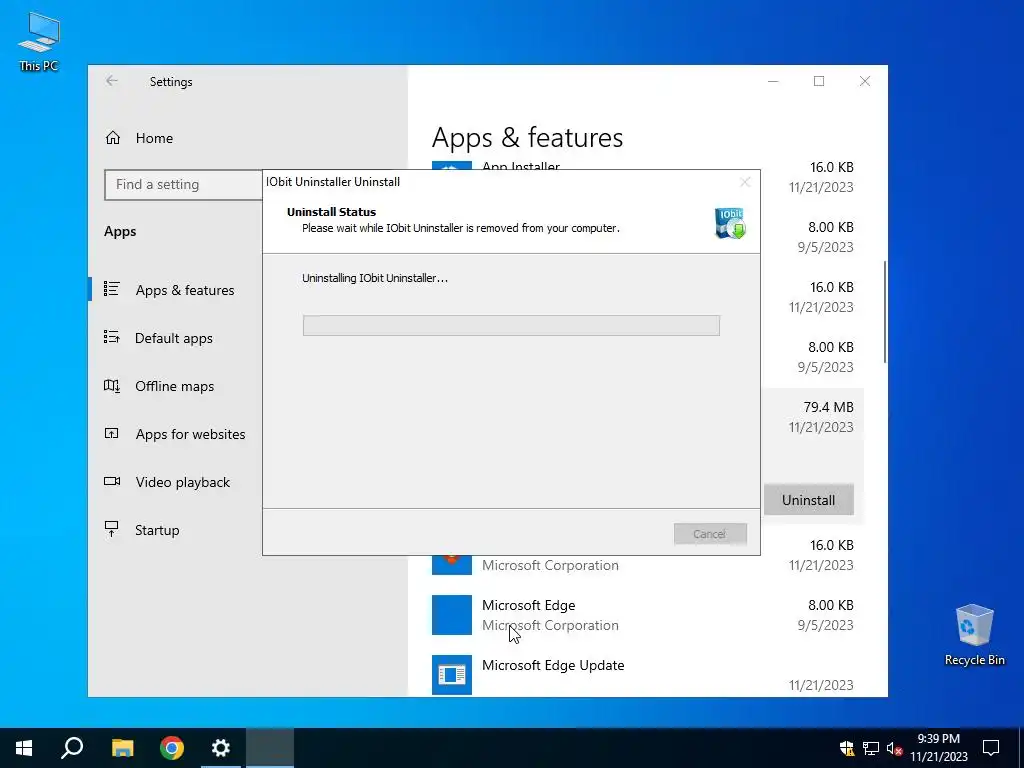The image size is (1024, 768).
Task: Click the uninstall progress bar
Action: click(511, 326)
